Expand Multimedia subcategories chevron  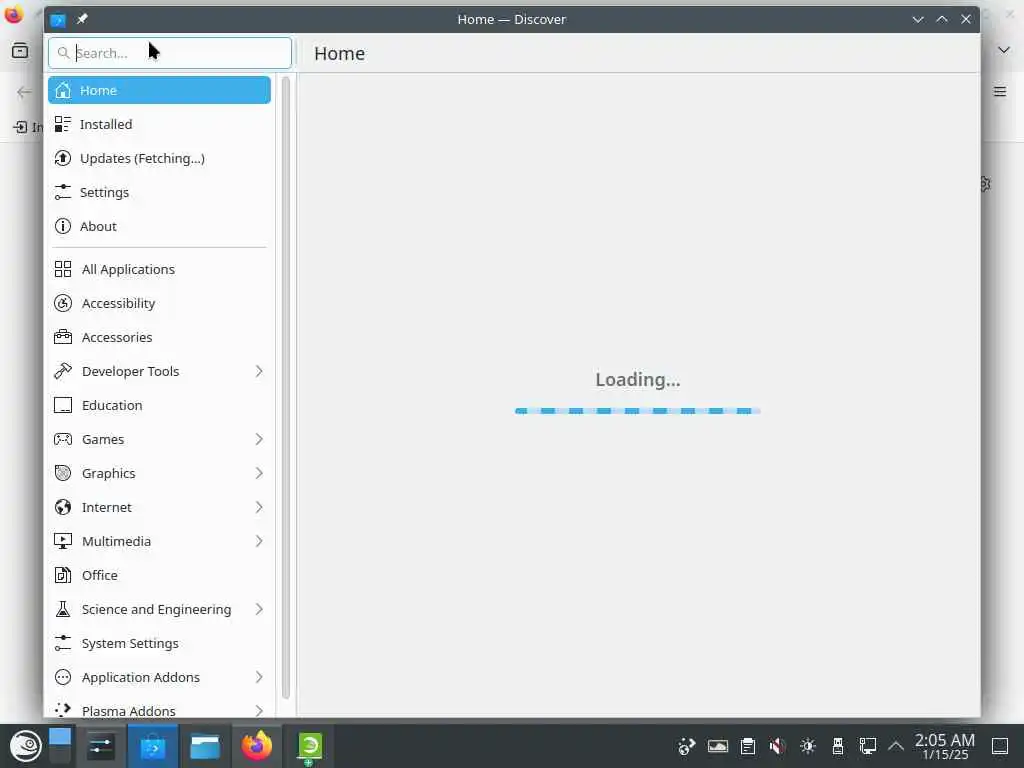[x=259, y=541]
